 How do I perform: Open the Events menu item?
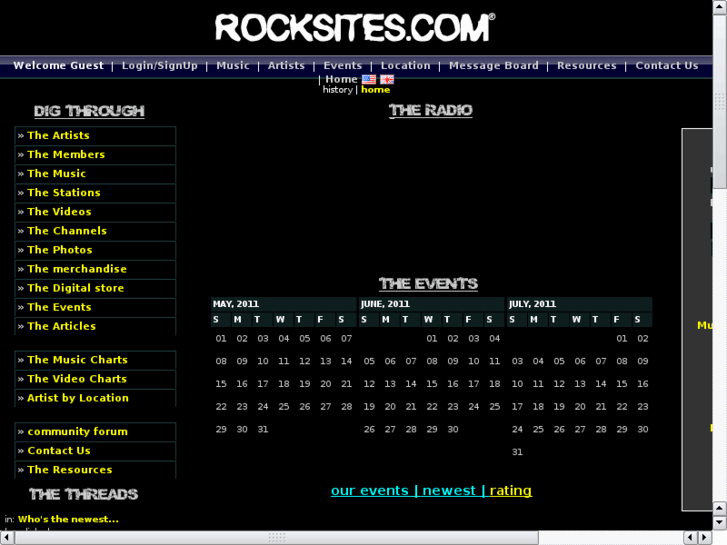(x=343, y=65)
